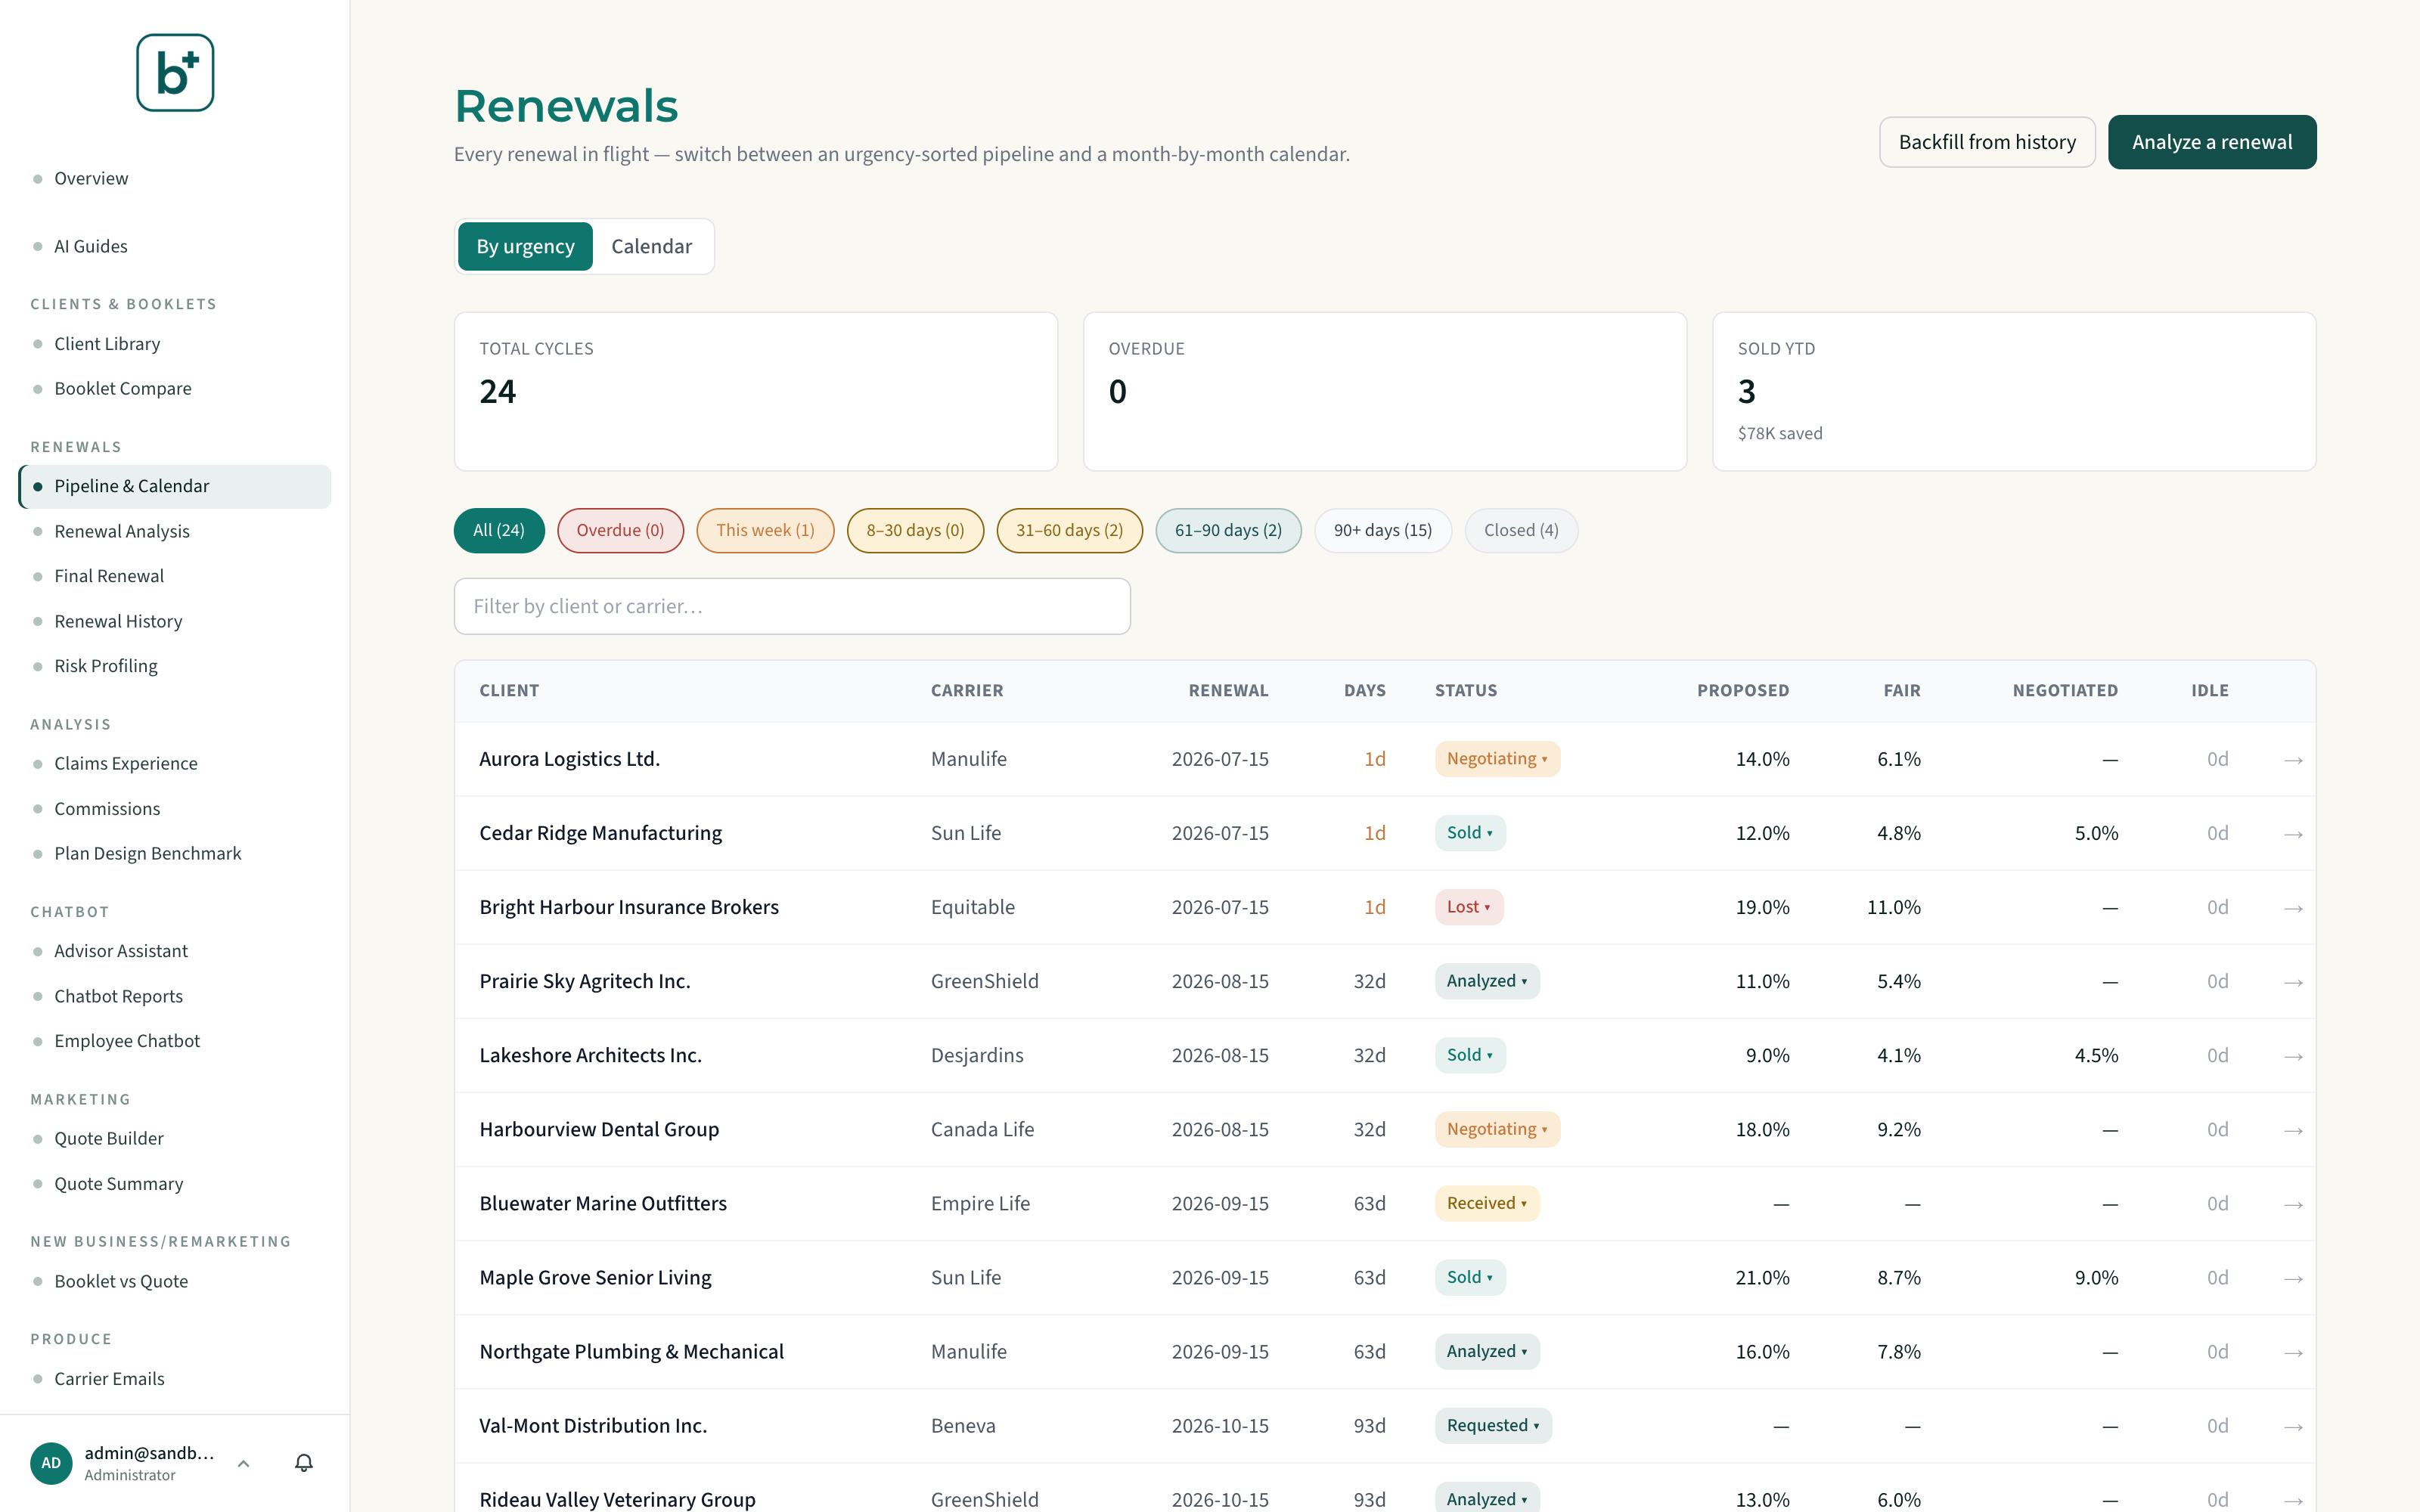Go to Client Library
The height and width of the screenshot is (1512, 2420).
(x=107, y=343)
